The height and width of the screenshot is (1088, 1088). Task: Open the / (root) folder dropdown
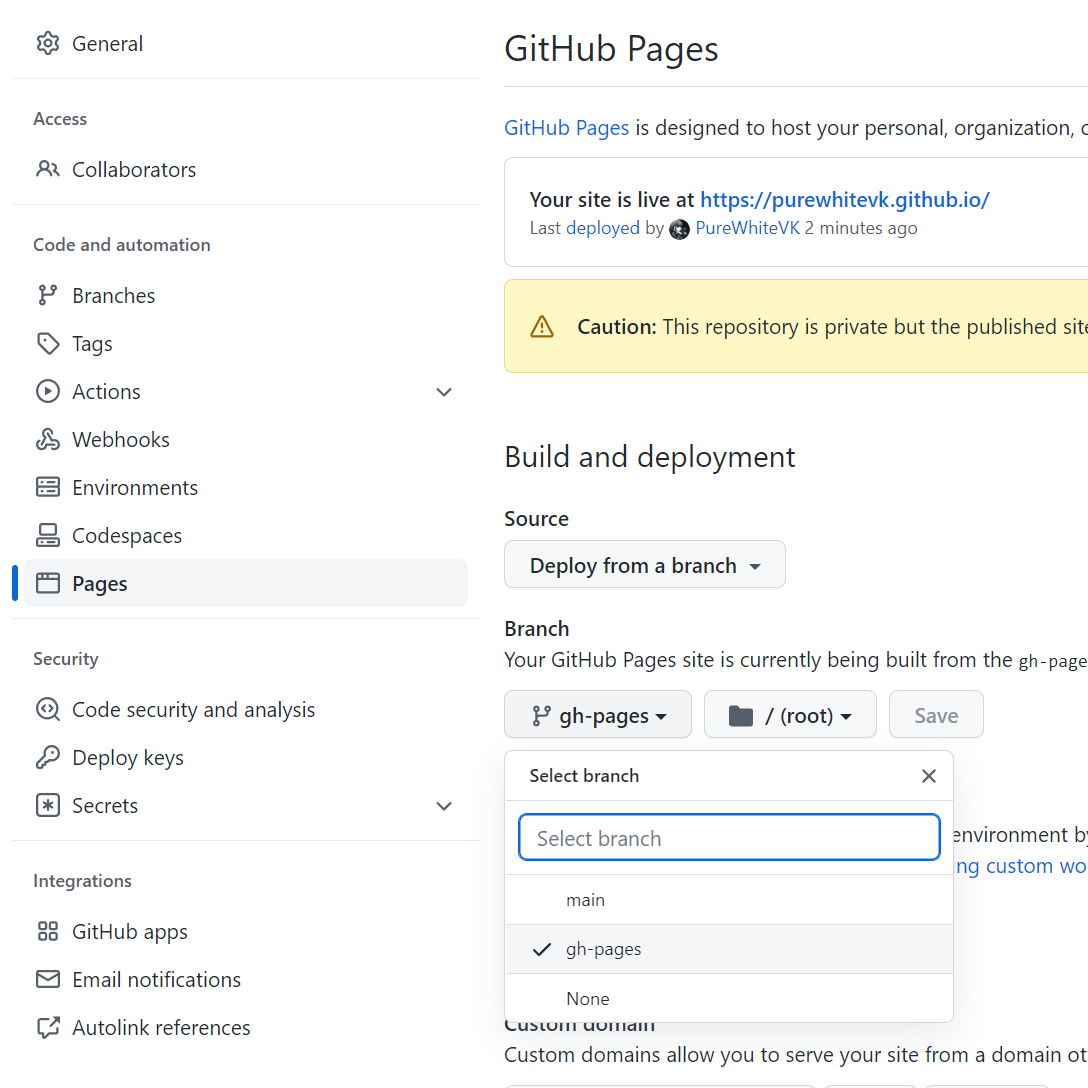click(790, 715)
